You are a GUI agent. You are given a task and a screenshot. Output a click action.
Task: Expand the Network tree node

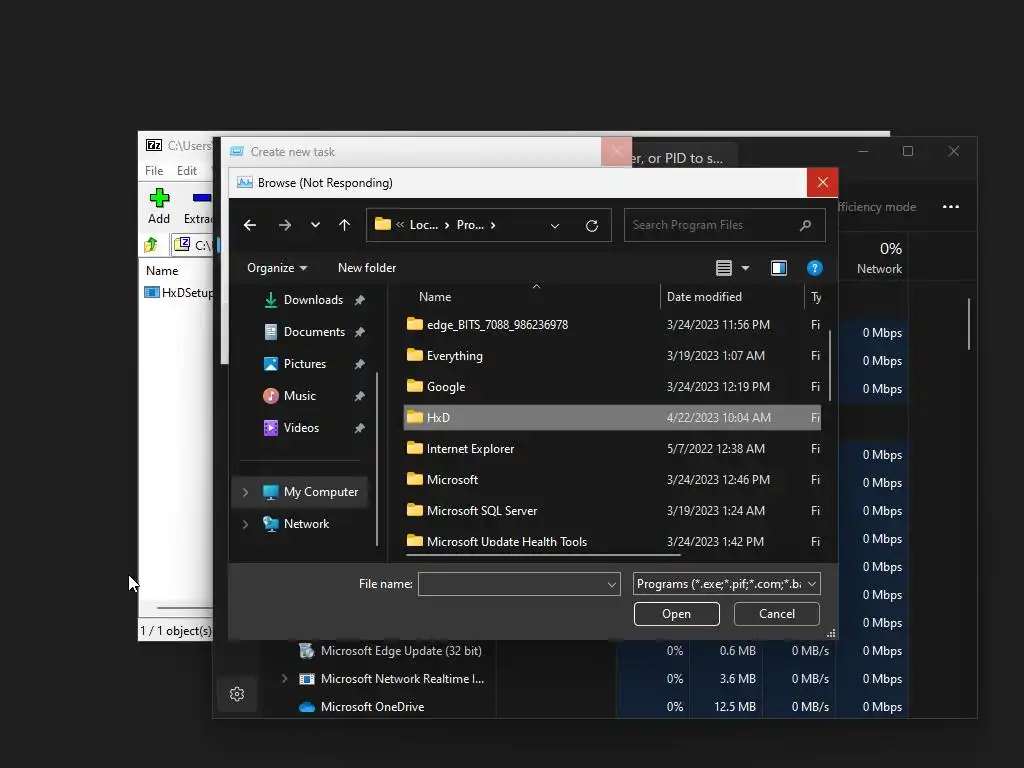tap(246, 524)
